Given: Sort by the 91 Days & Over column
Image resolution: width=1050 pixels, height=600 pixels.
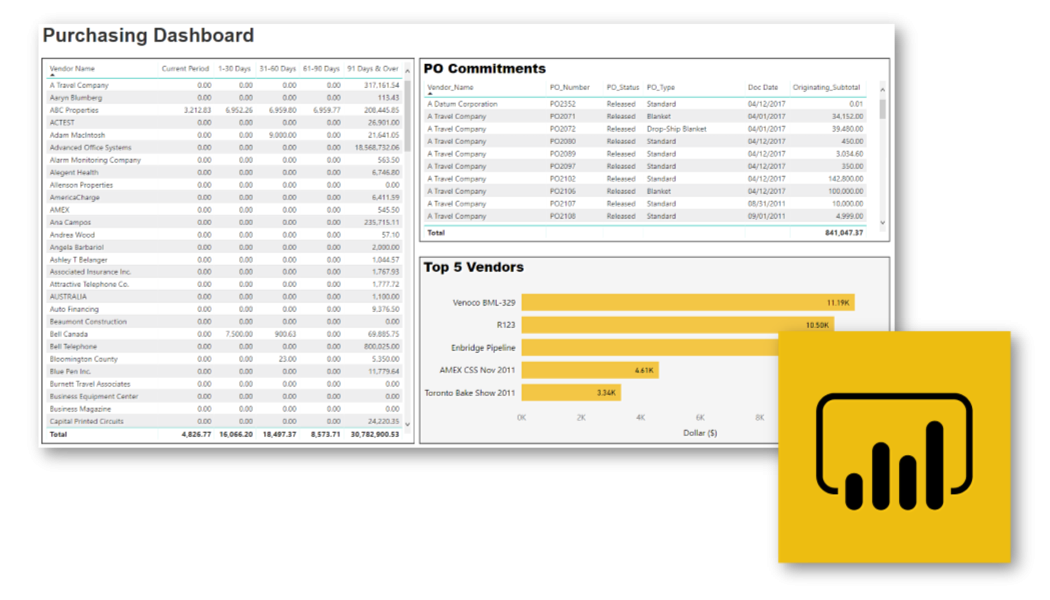Looking at the screenshot, I should pos(373,68).
